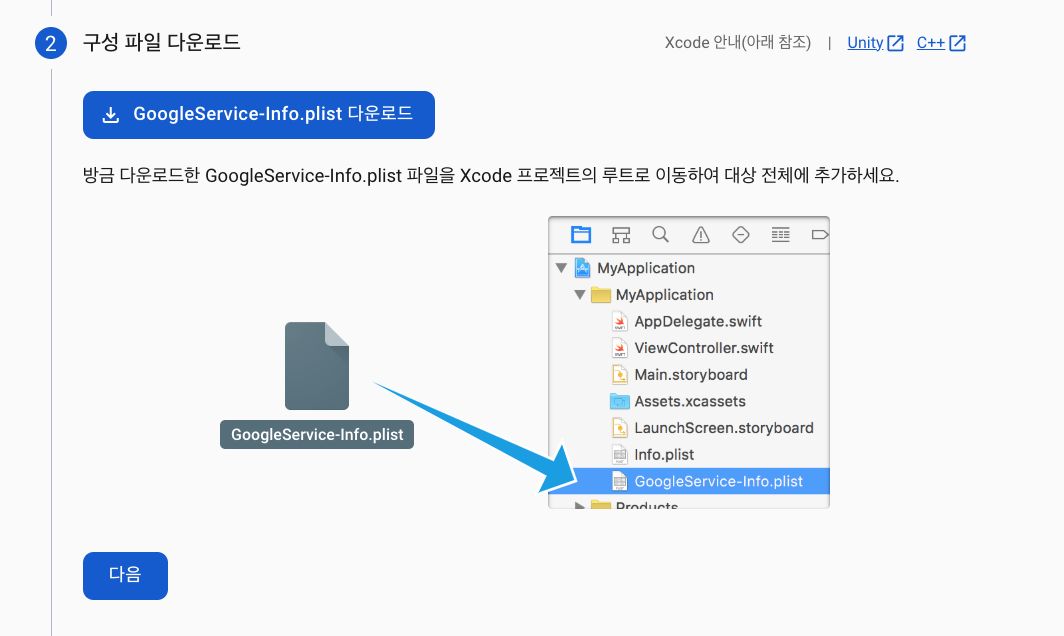The image size is (1064, 636).
Task: Select Info.plist in the file tree
Action: click(664, 455)
